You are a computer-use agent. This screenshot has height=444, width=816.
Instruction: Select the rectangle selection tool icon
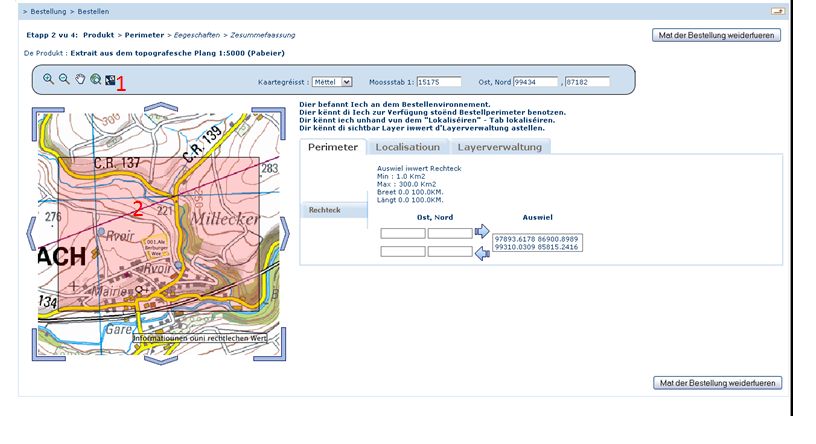point(110,80)
